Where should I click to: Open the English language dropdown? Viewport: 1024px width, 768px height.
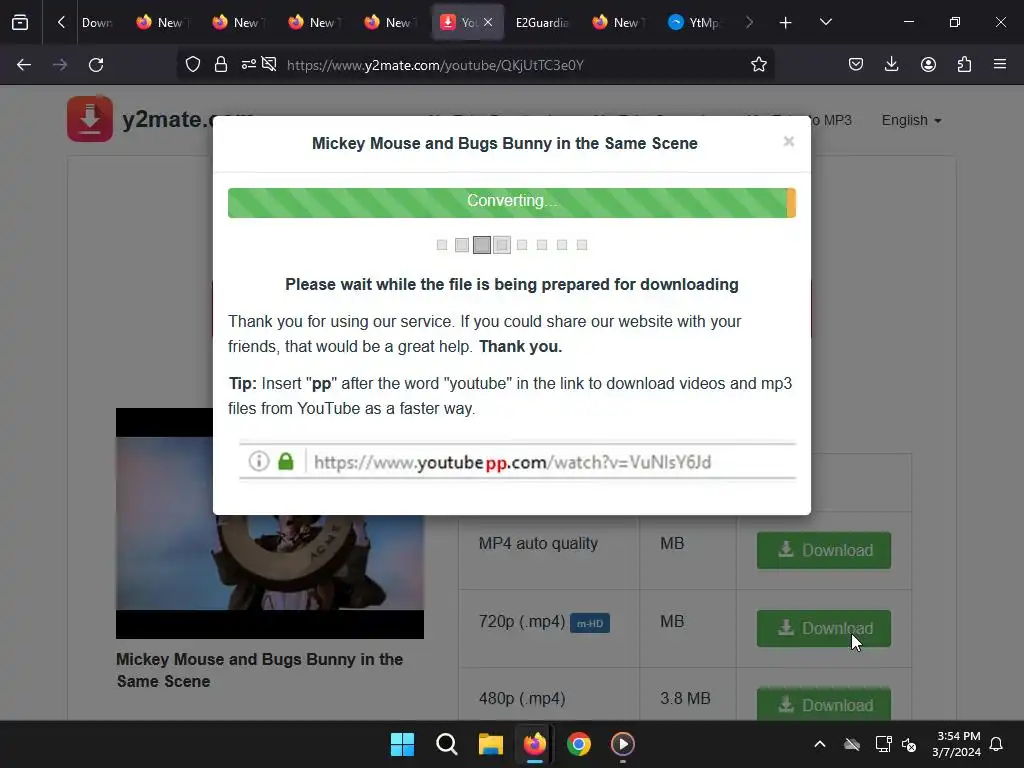coord(911,121)
